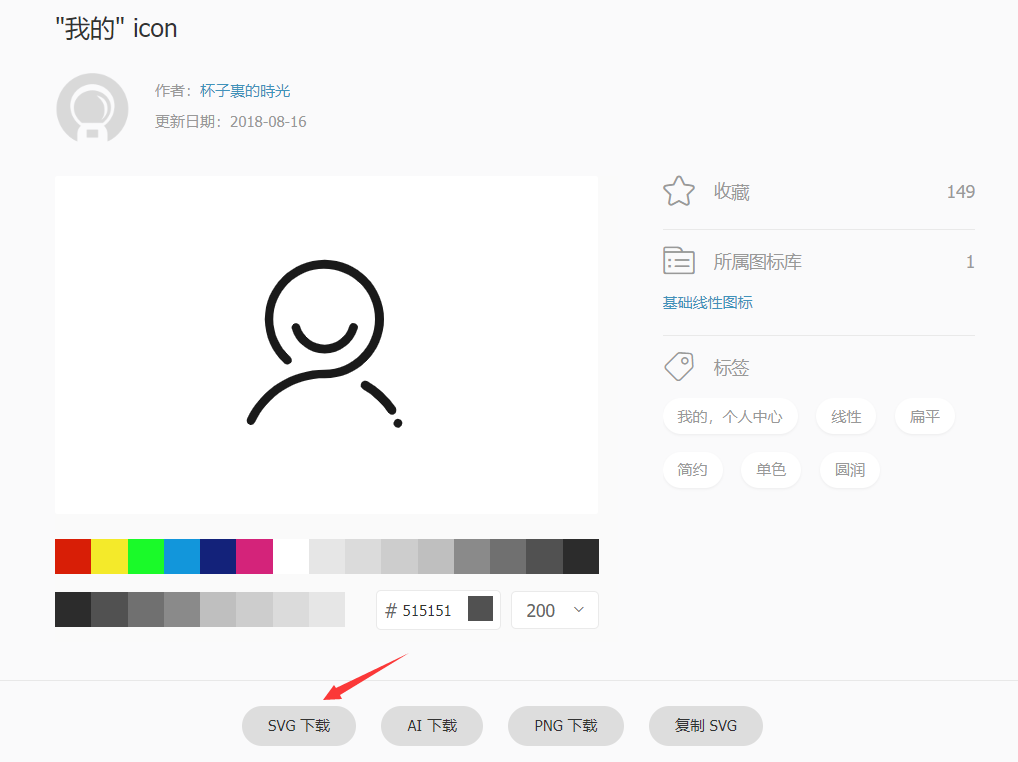
Task: Click the large 我的 icon preview
Action: (x=326, y=345)
